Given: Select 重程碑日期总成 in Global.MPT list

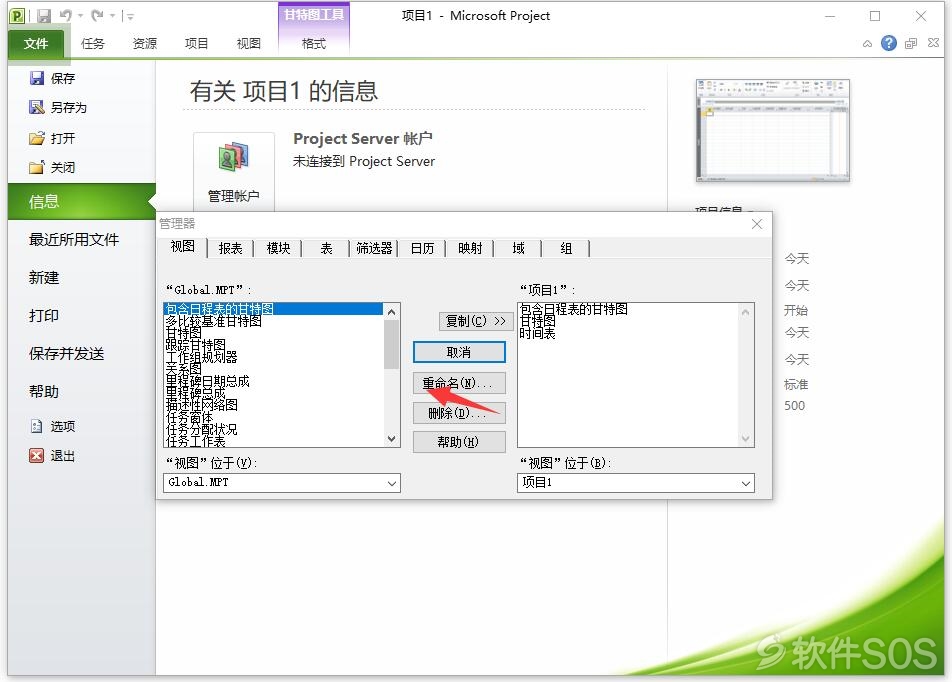Looking at the screenshot, I should click(208, 381).
